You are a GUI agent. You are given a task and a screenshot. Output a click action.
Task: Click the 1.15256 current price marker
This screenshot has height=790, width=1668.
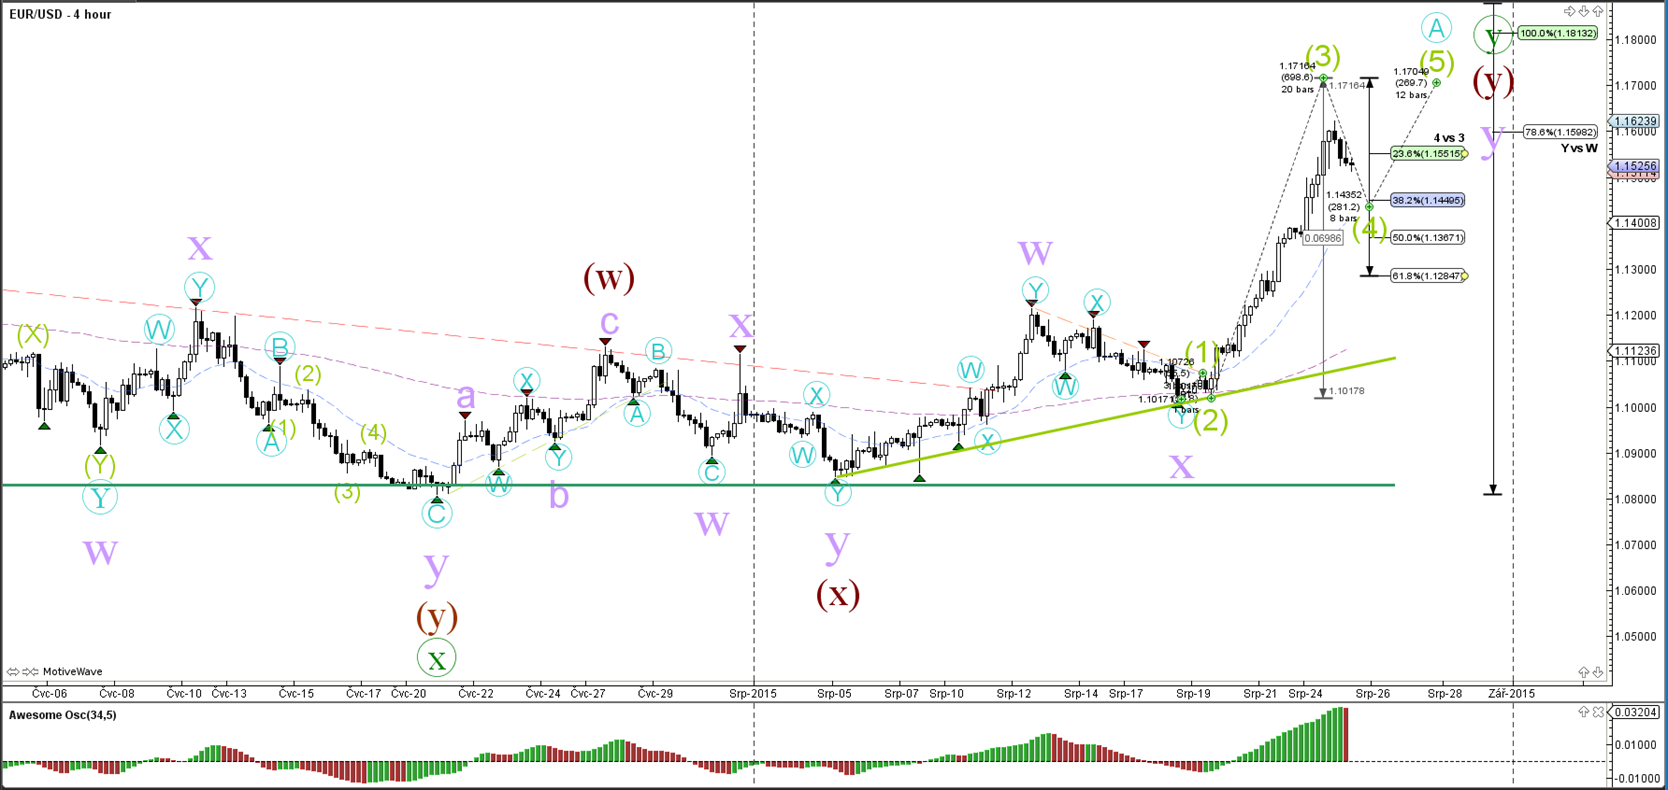tap(1632, 166)
